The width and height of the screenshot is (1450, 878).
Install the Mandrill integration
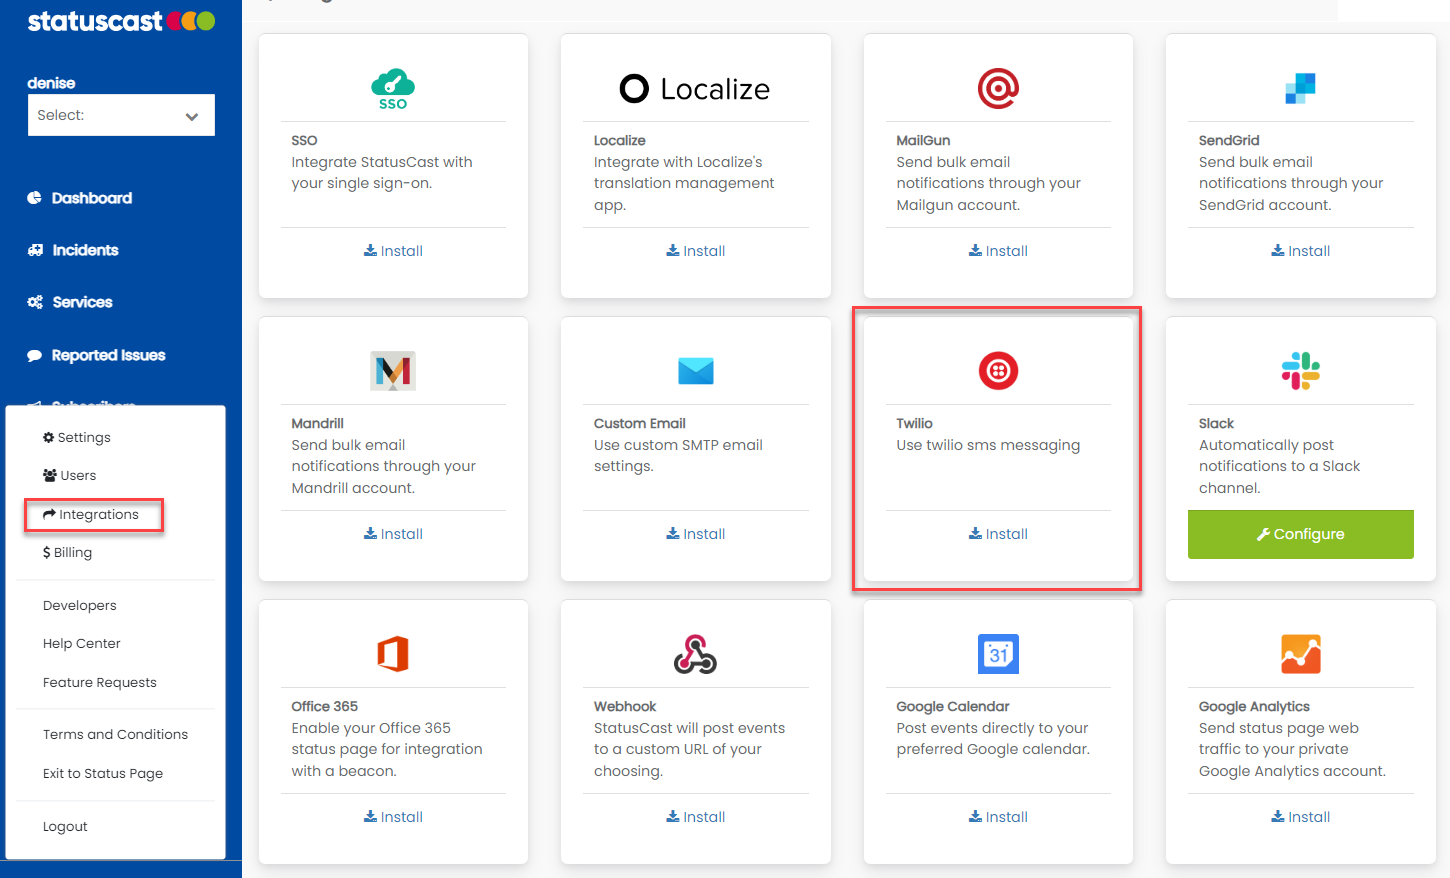393,534
